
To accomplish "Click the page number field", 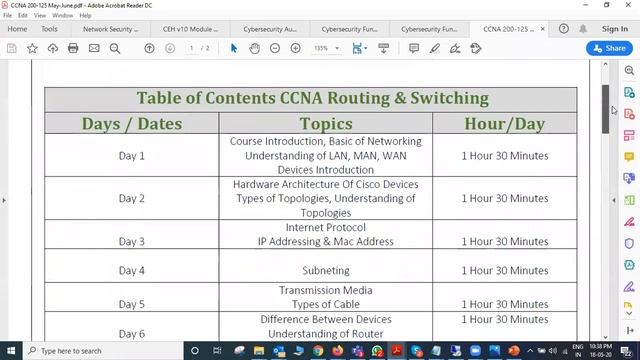I will [x=191, y=48].
